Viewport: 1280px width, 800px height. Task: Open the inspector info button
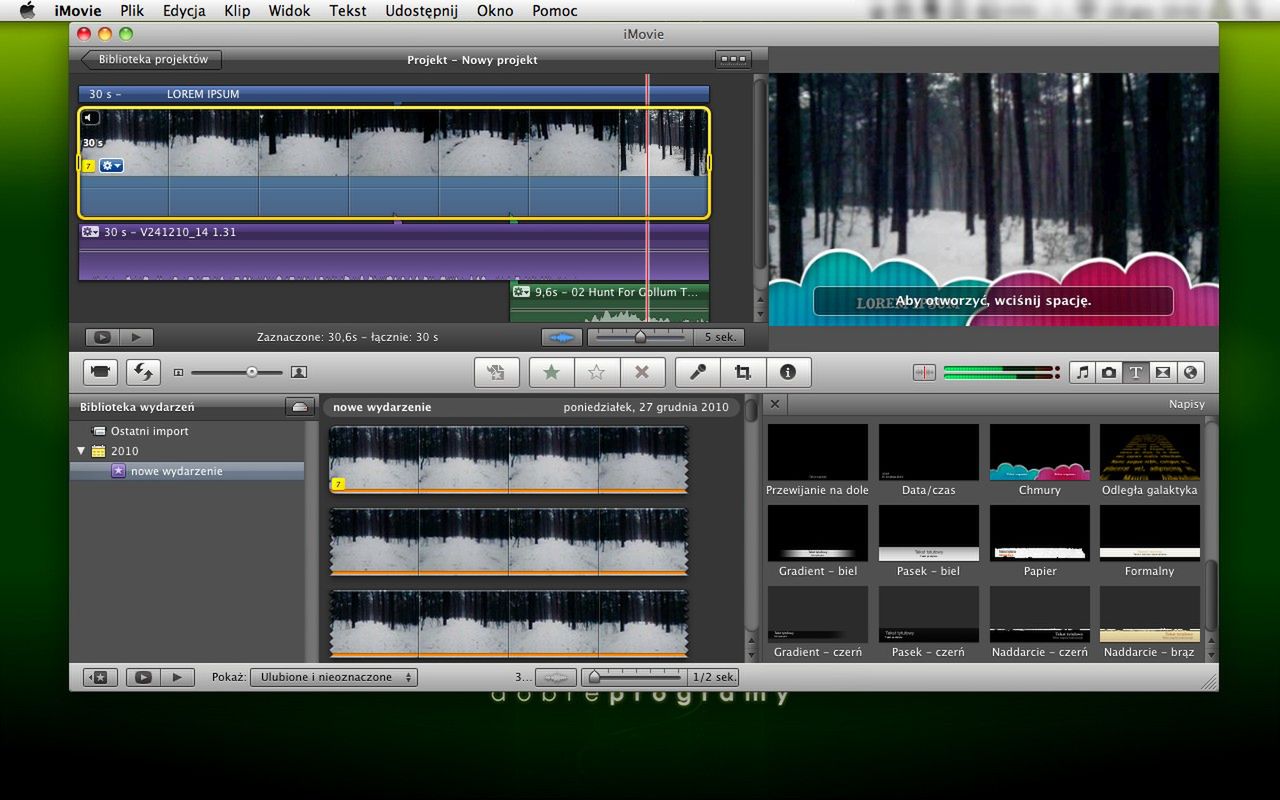(x=788, y=372)
